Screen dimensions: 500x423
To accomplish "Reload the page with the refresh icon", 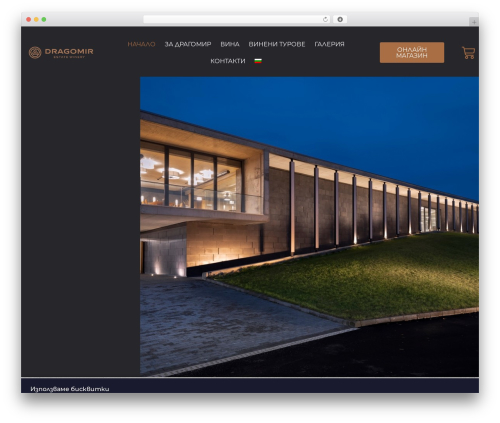I will (325, 19).
